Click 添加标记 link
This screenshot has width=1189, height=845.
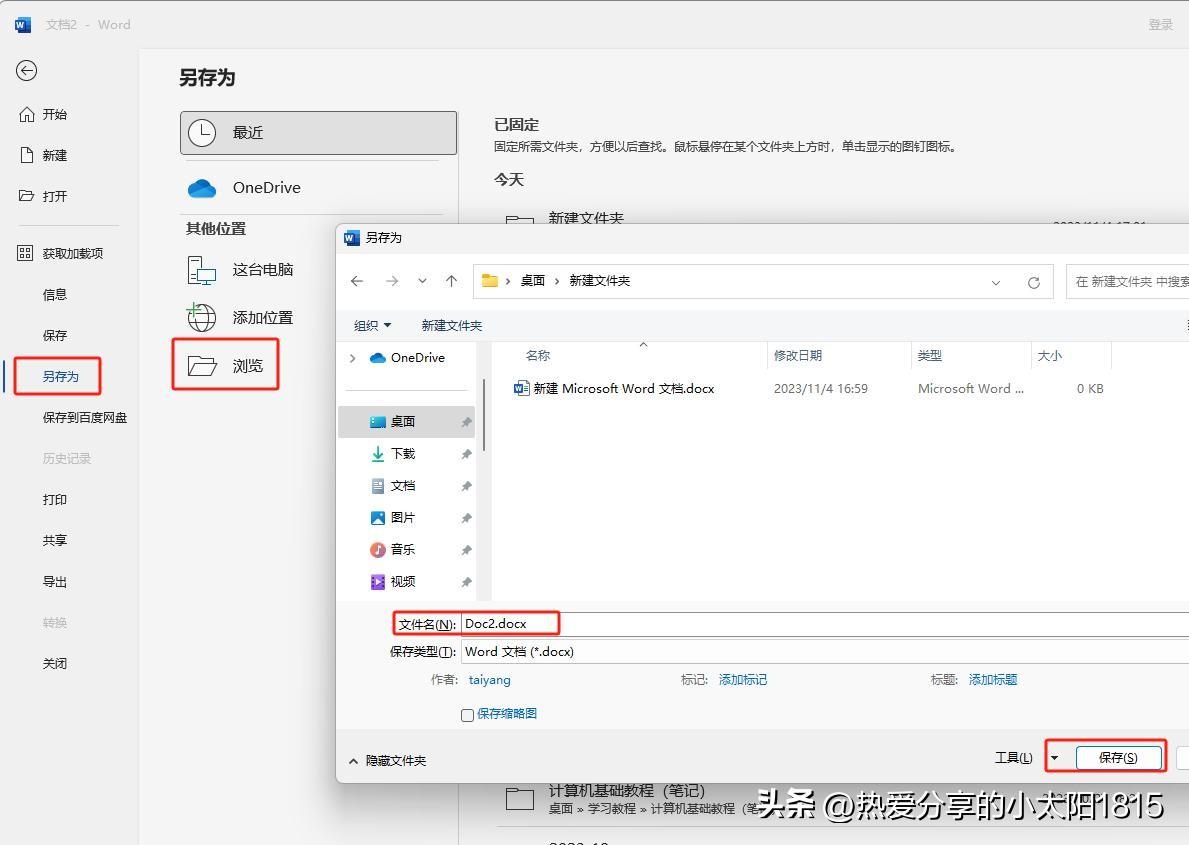743,680
